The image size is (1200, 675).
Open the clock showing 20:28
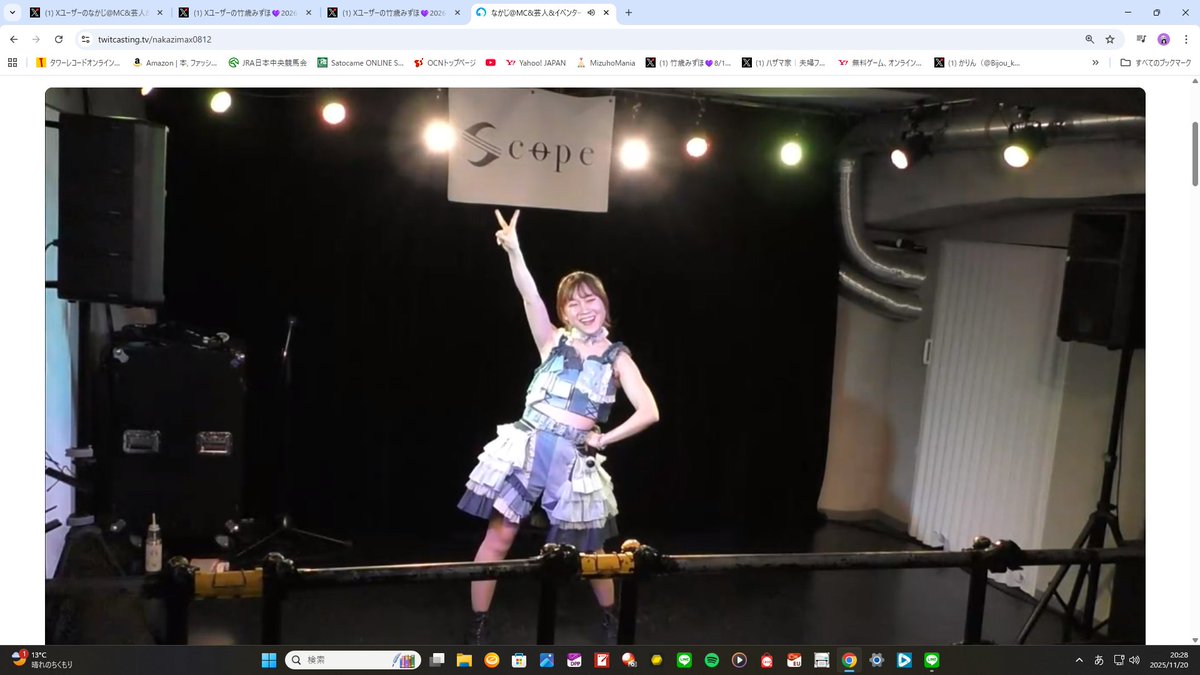(x=1168, y=660)
